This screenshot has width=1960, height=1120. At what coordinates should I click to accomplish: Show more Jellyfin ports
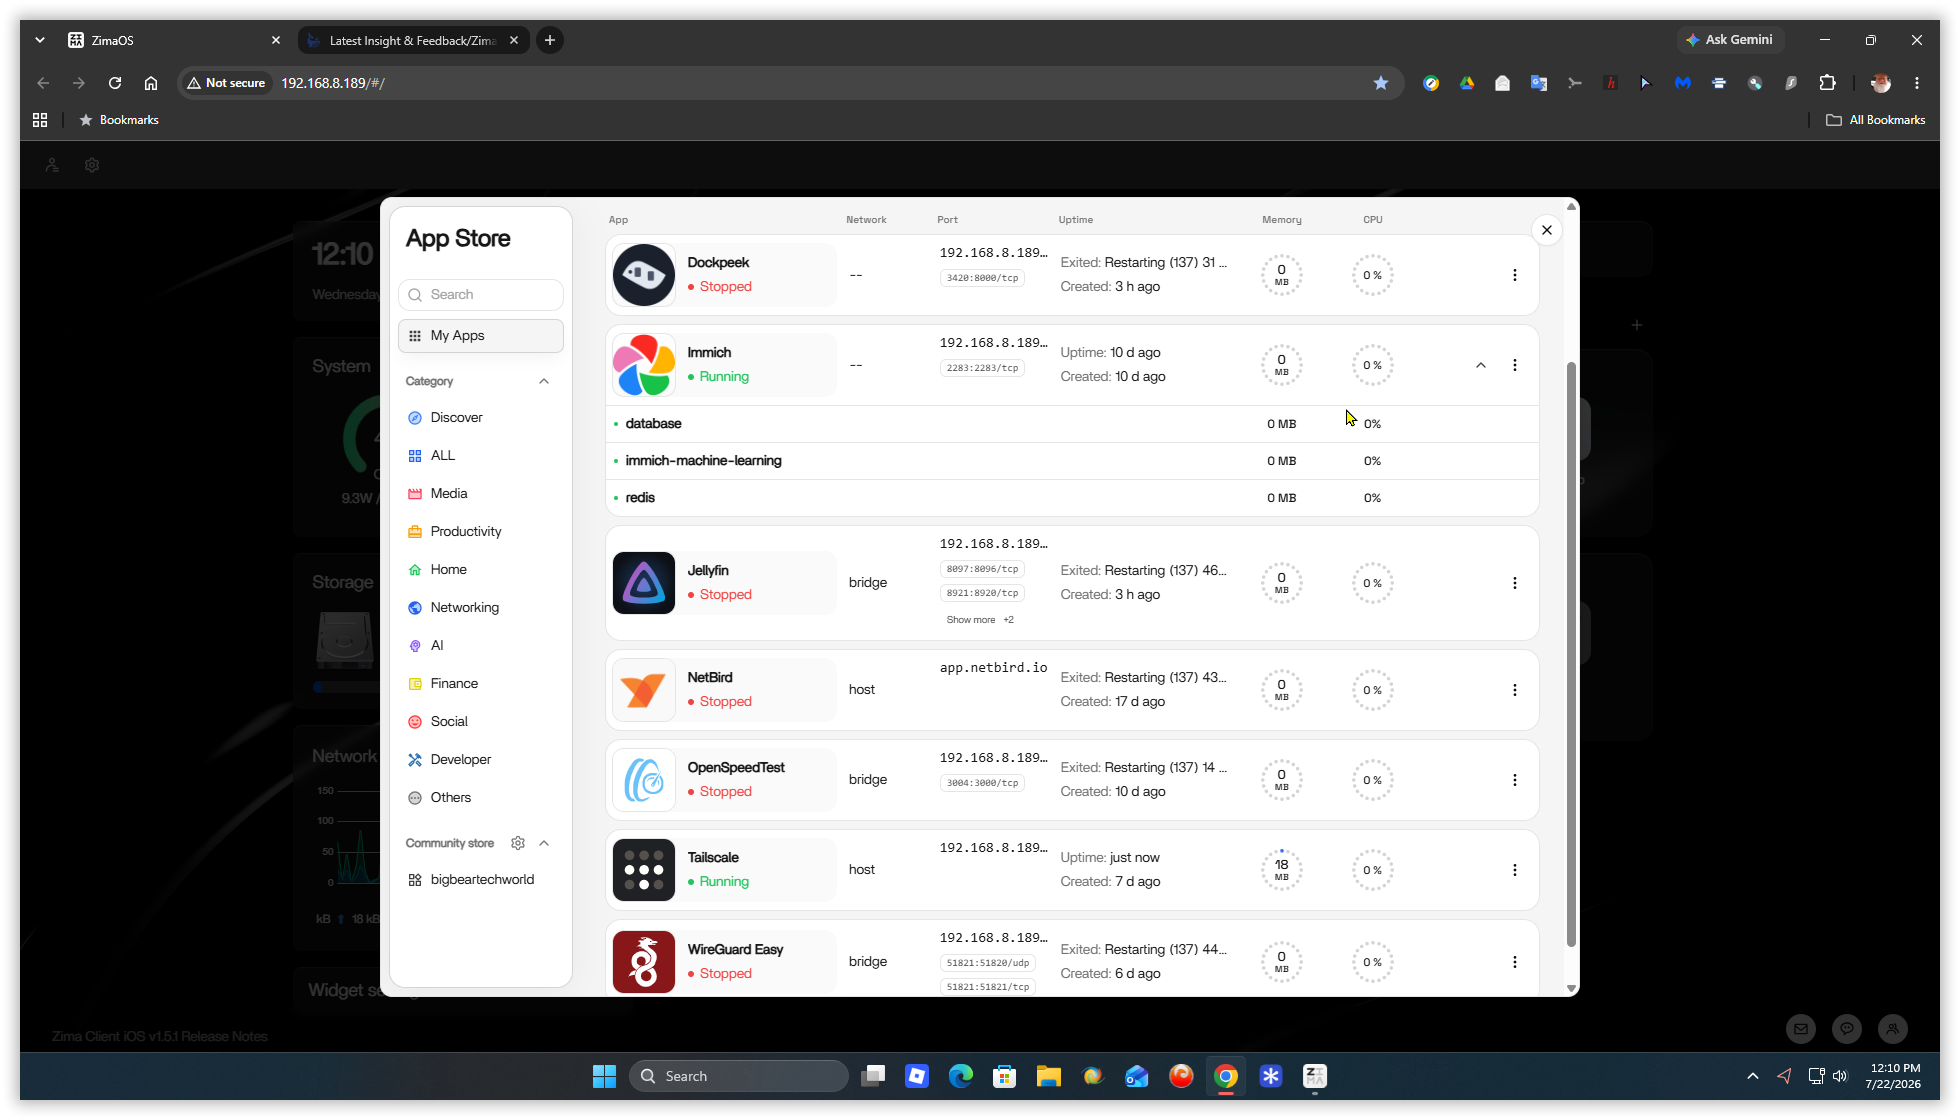(980, 620)
